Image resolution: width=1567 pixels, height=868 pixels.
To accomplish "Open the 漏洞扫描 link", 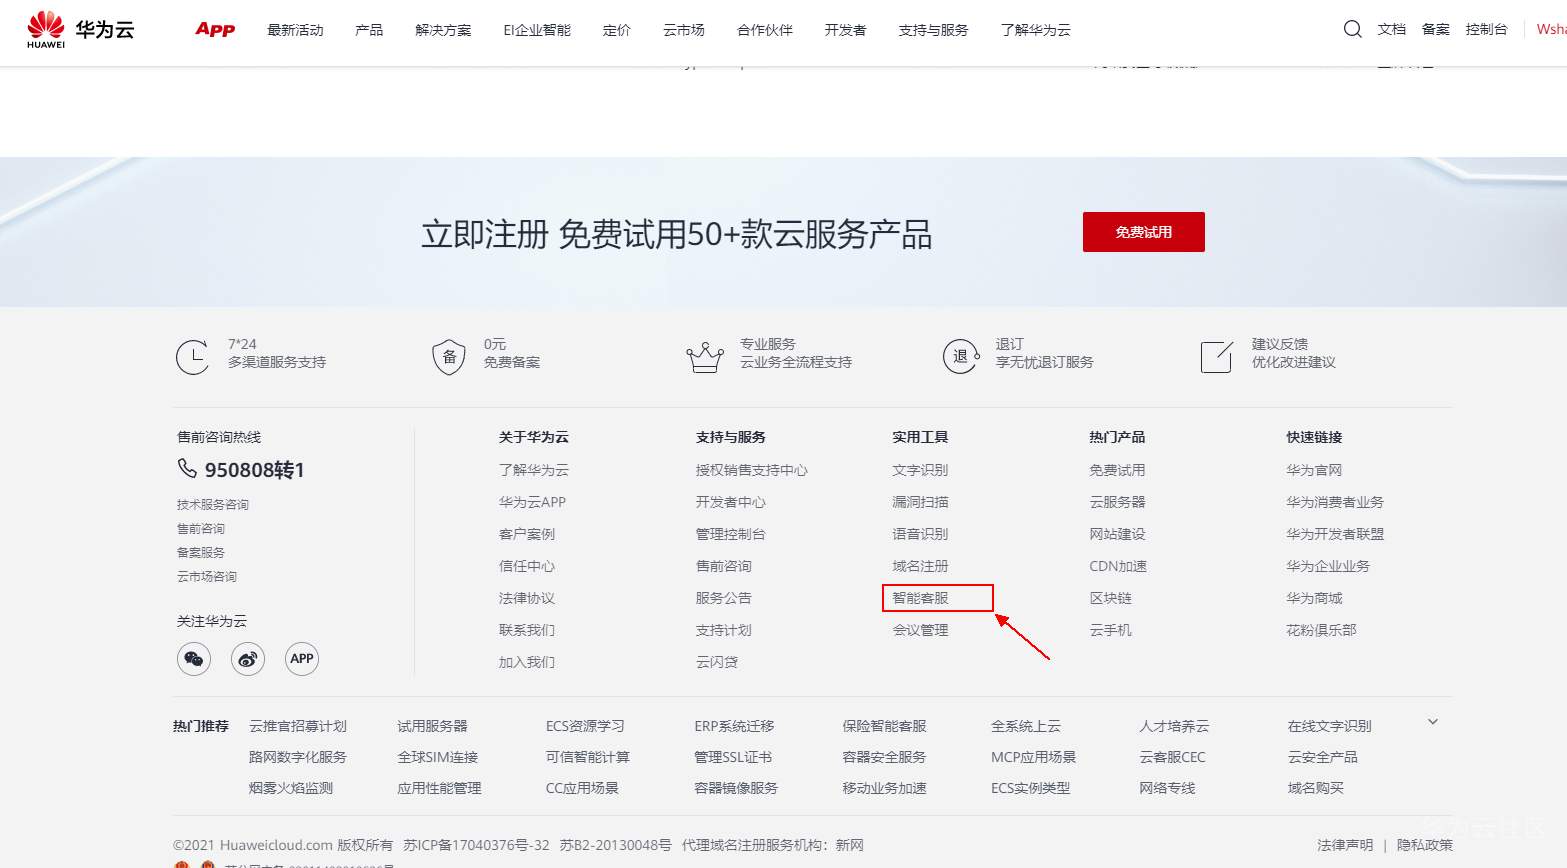I will click(921, 502).
